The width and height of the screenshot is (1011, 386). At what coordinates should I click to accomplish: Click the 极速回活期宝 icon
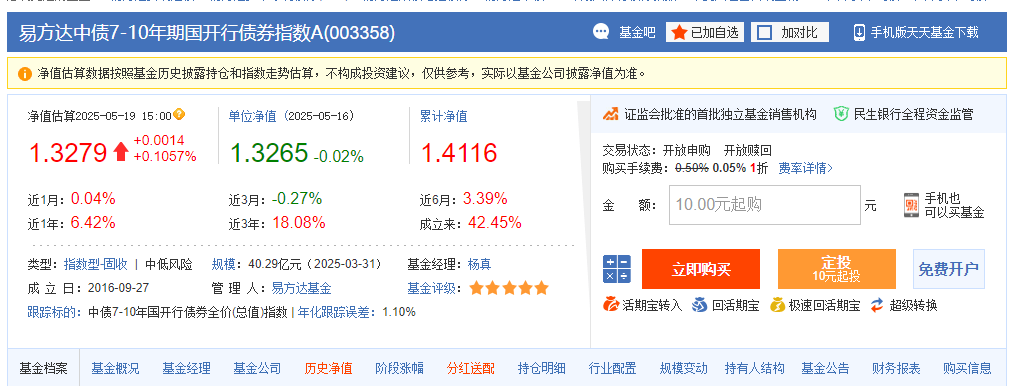pyautogui.click(x=778, y=305)
